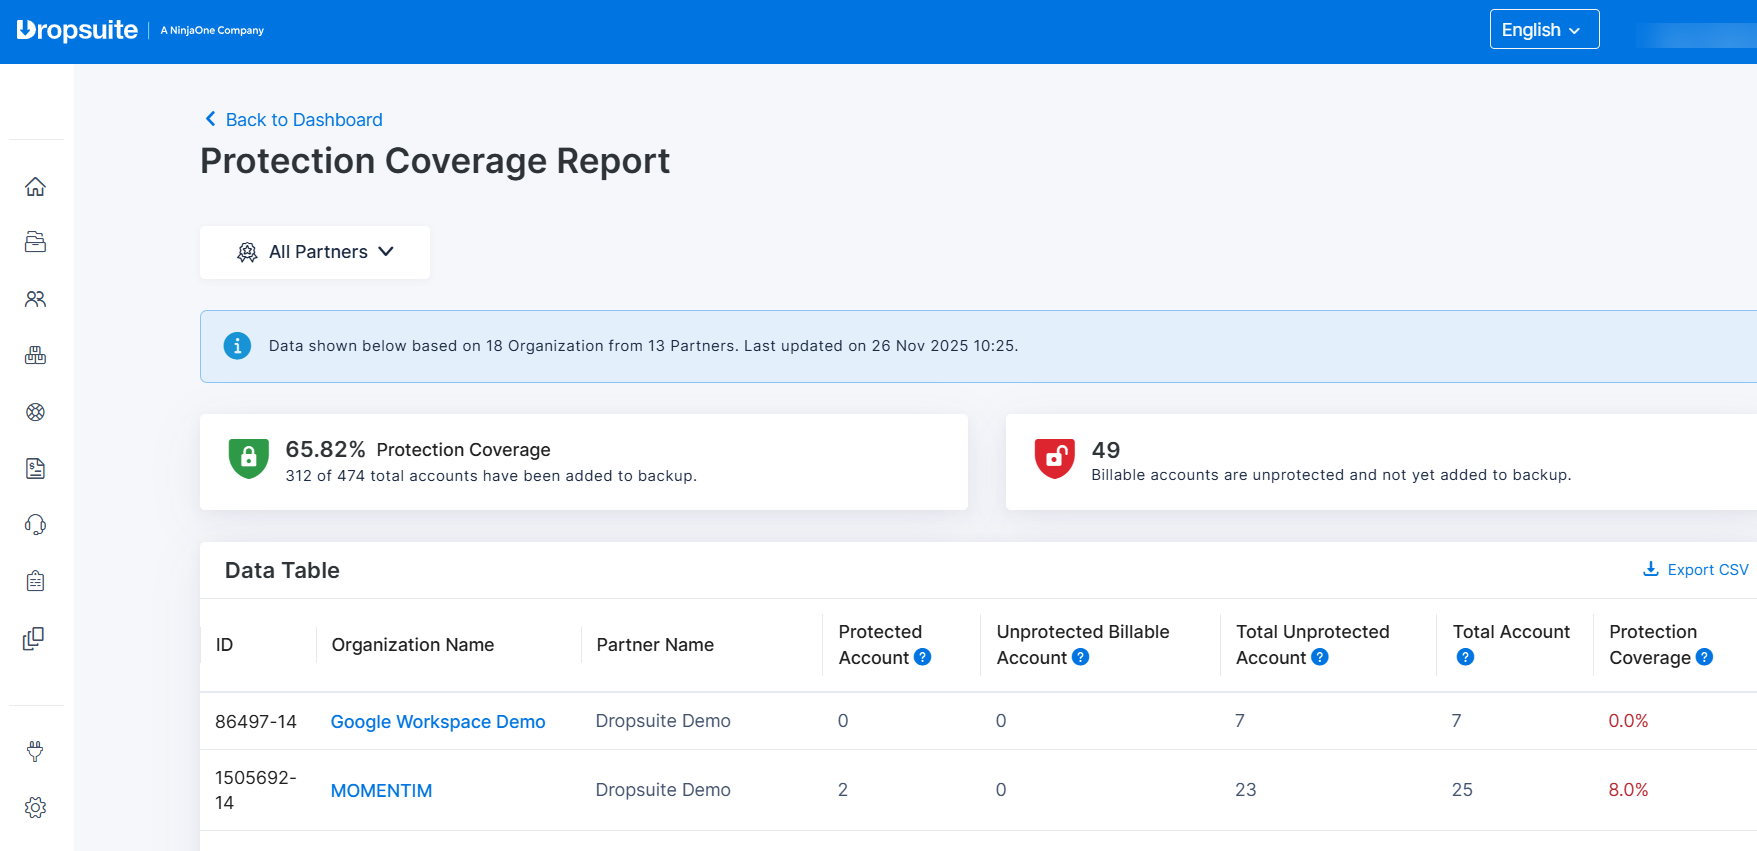This screenshot has height=851, width=1757.
Task: Click the Dropsuite logo in header
Action: click(x=77, y=30)
